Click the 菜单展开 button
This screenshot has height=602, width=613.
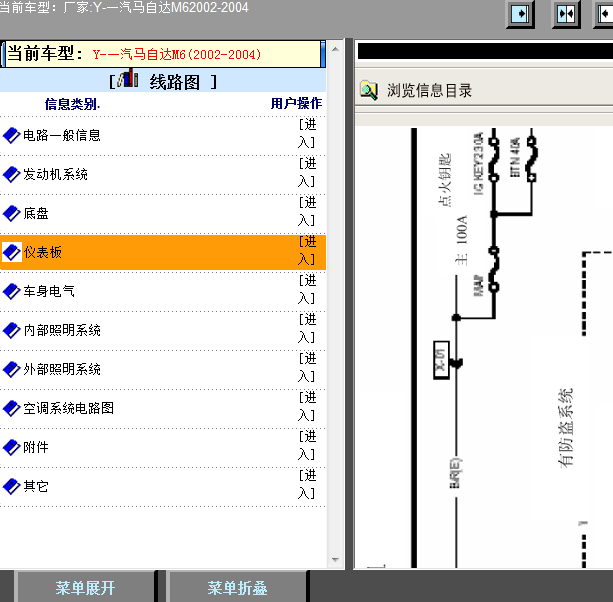coord(85,588)
